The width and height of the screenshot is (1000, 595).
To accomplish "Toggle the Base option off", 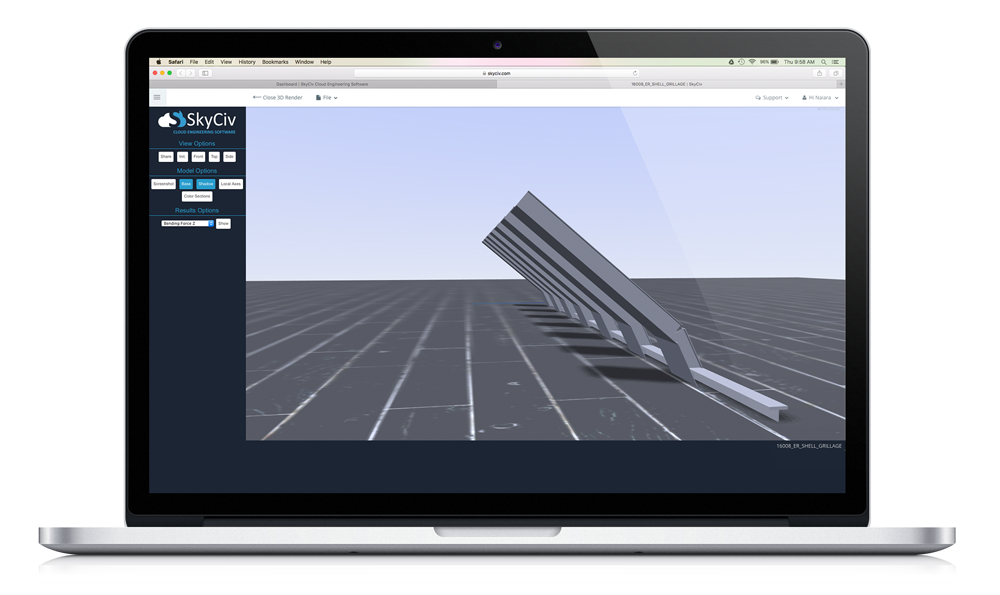I will [186, 184].
